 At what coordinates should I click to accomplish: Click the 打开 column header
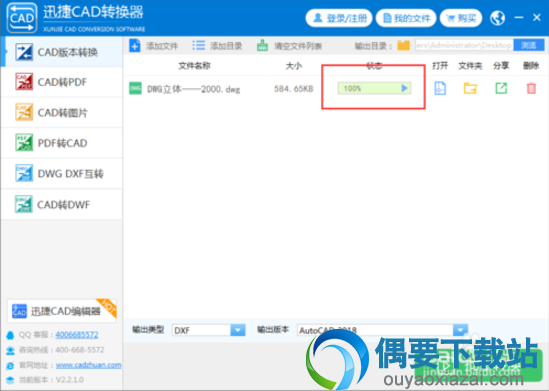coord(440,65)
